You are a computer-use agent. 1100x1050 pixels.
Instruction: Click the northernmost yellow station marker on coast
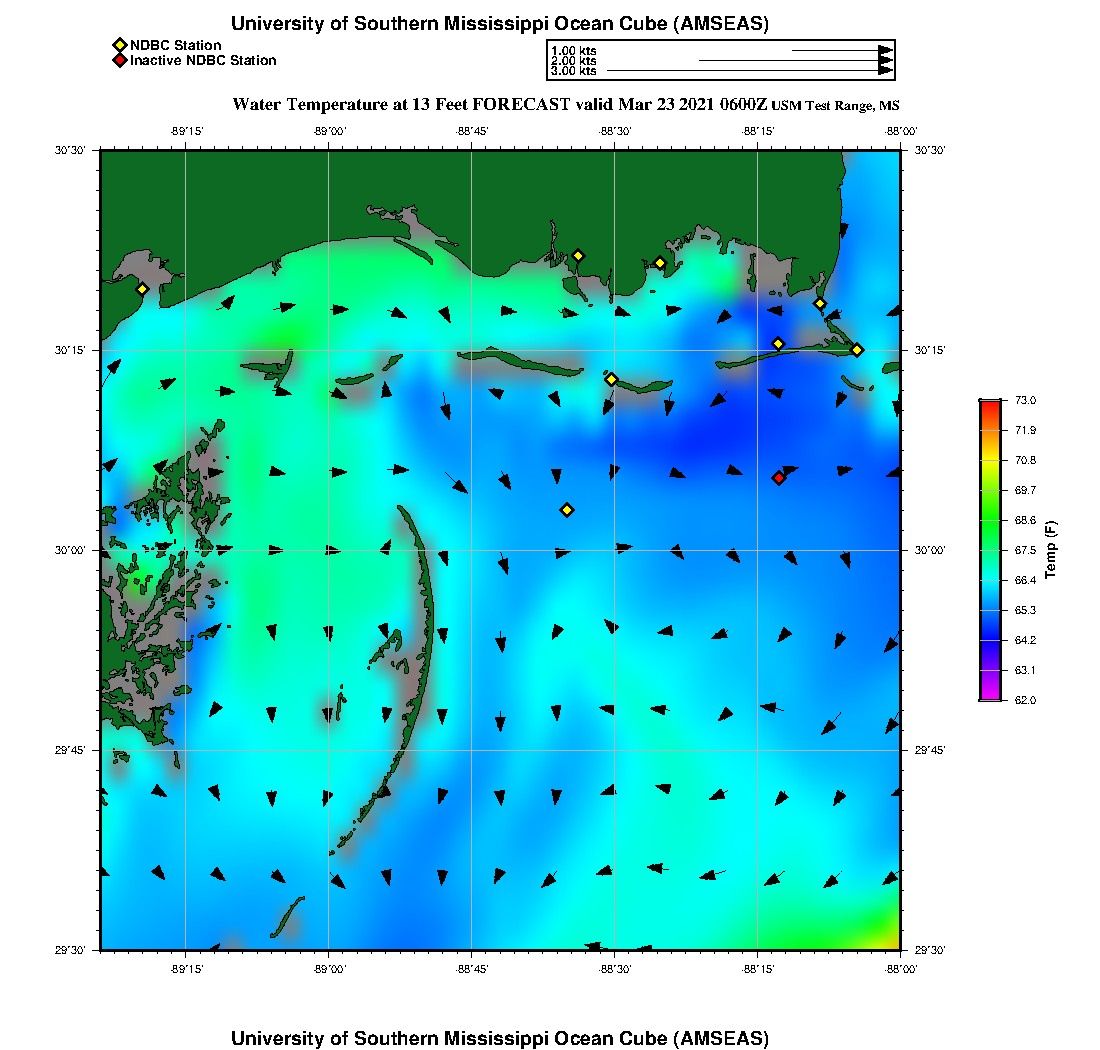coord(577,255)
